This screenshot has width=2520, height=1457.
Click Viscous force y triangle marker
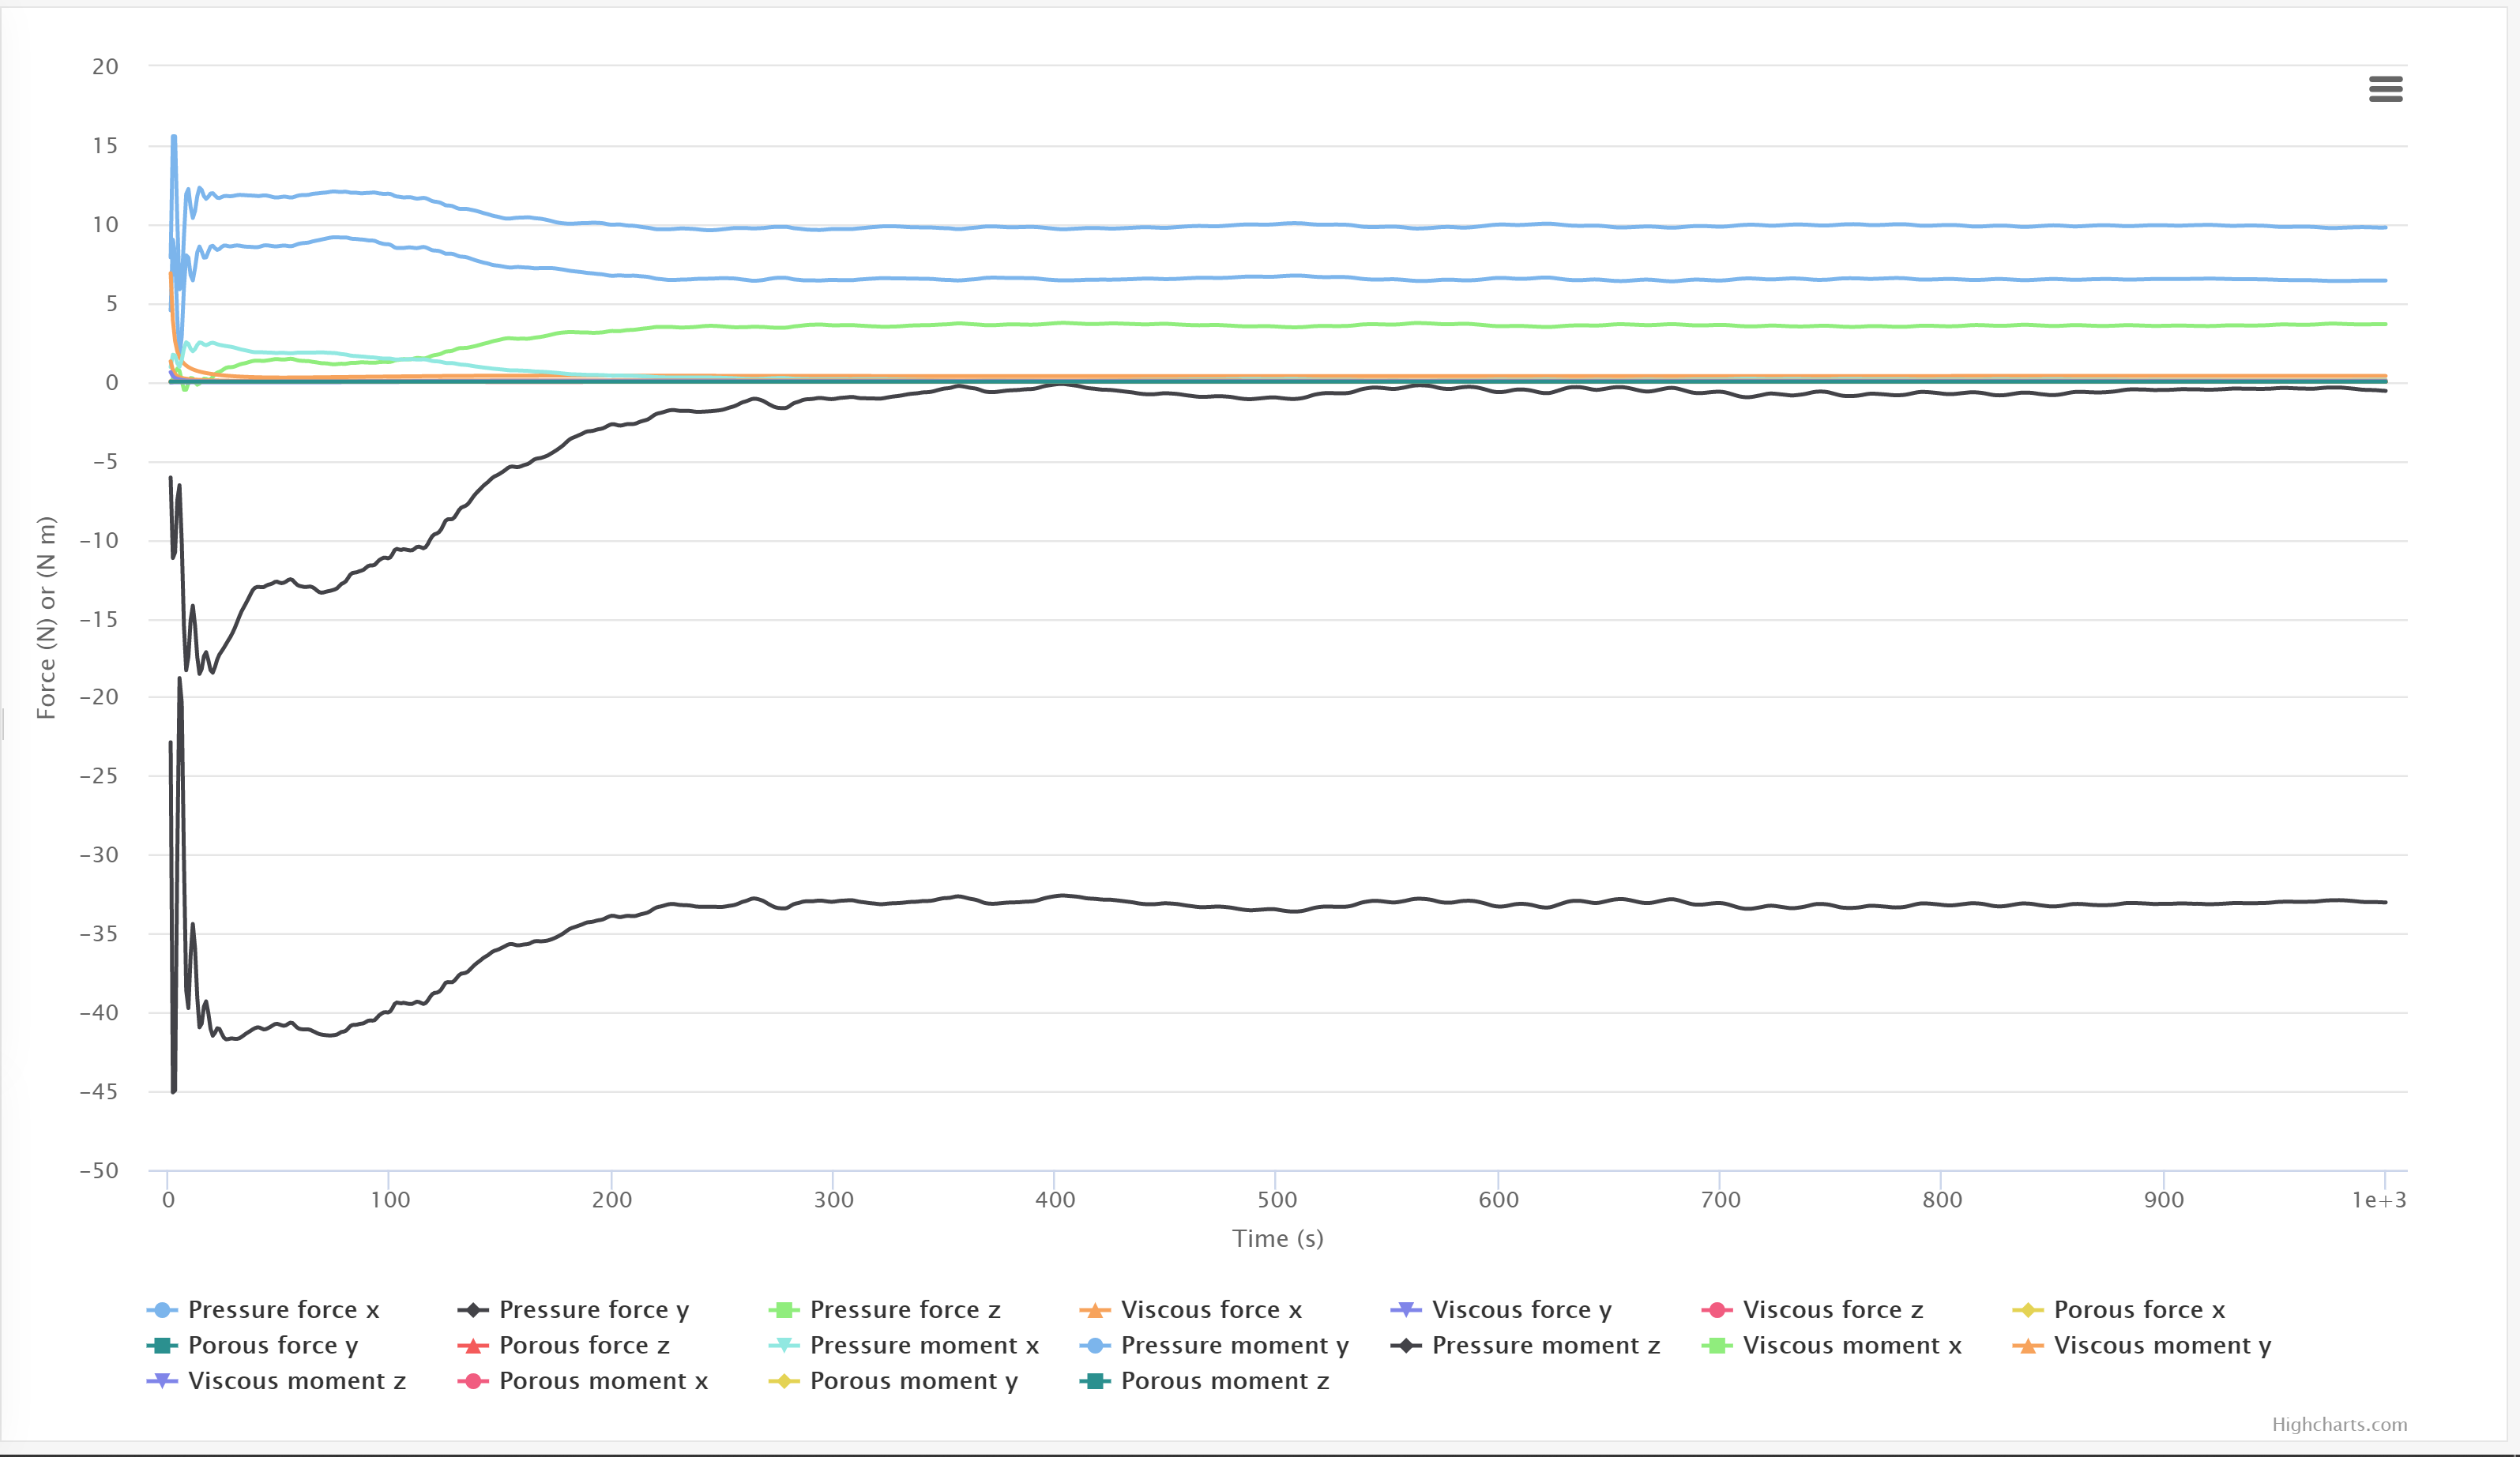tap(1406, 1310)
